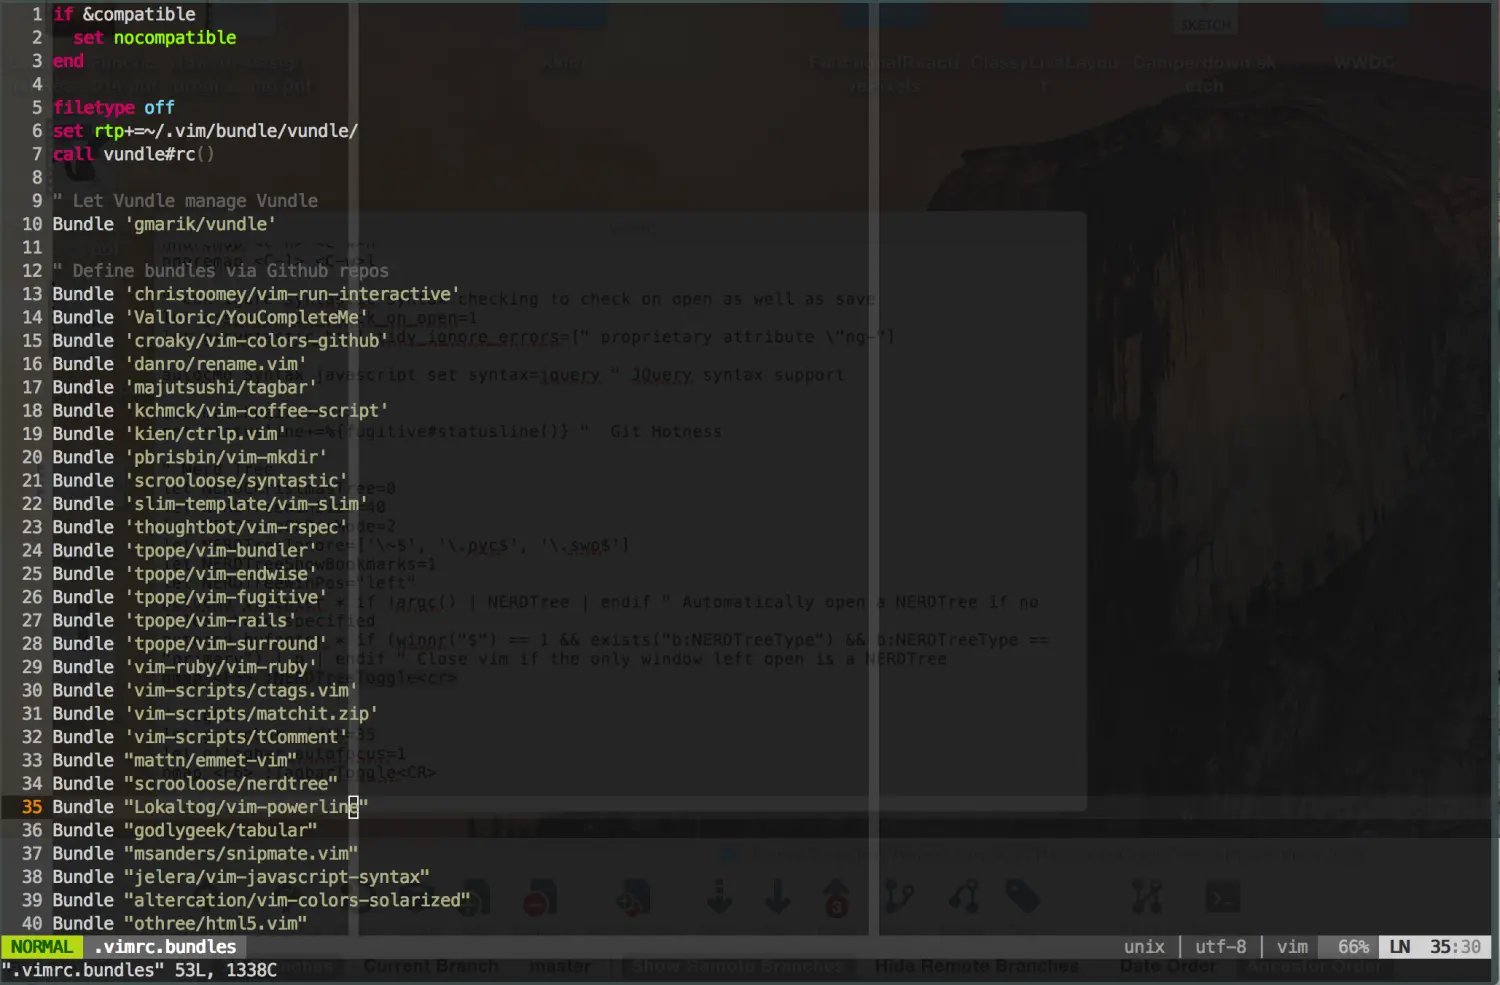
Task: Click the '53L, 1338C' message in the command line
Action: coord(226,970)
